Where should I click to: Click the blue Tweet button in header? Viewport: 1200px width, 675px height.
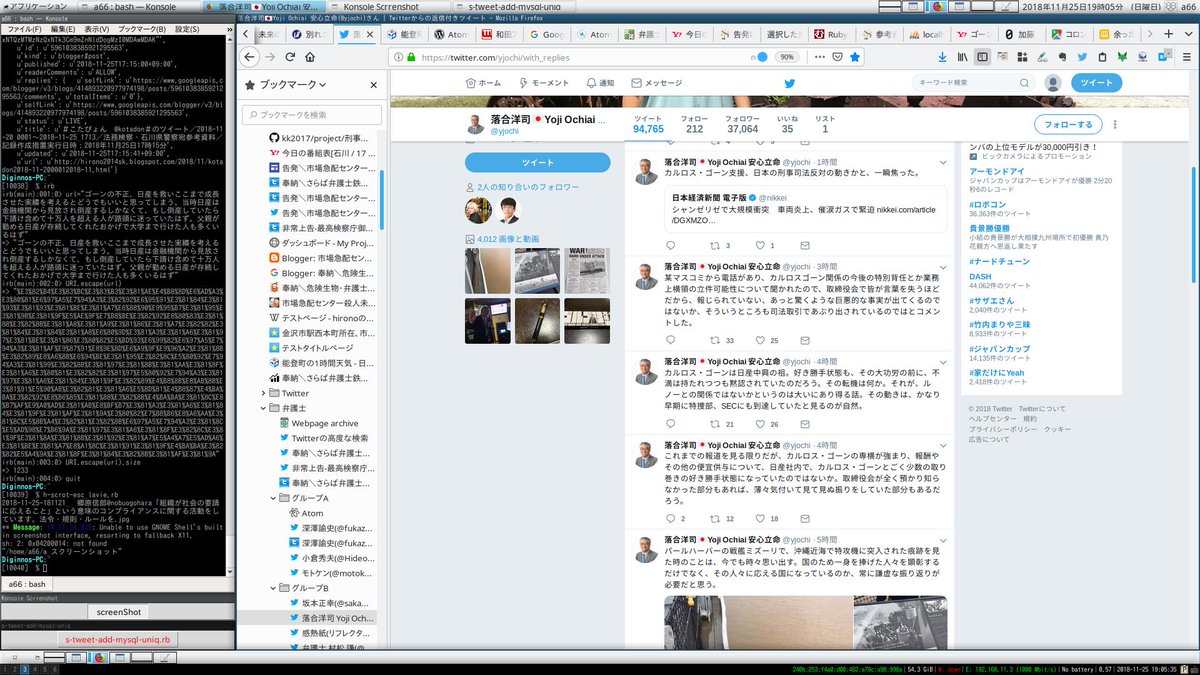1096,83
